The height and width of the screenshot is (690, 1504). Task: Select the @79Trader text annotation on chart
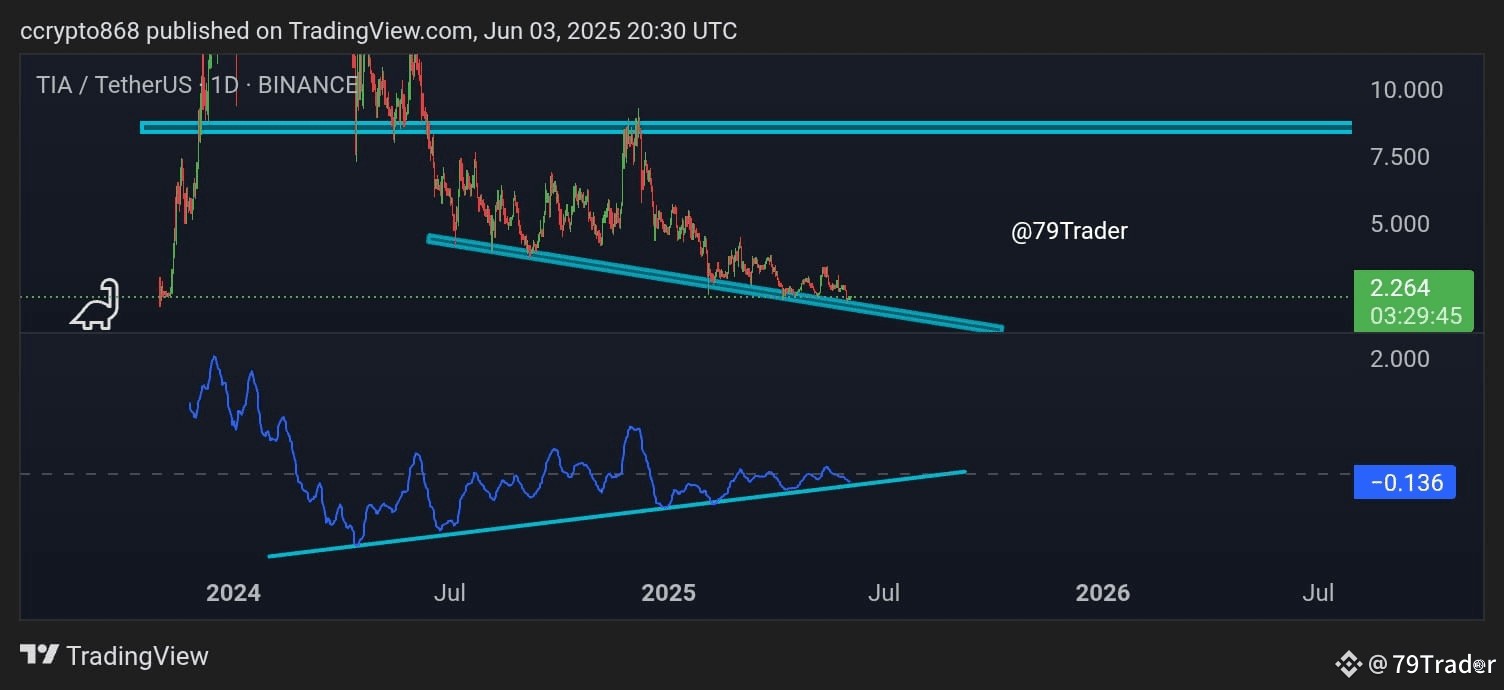[1069, 231]
